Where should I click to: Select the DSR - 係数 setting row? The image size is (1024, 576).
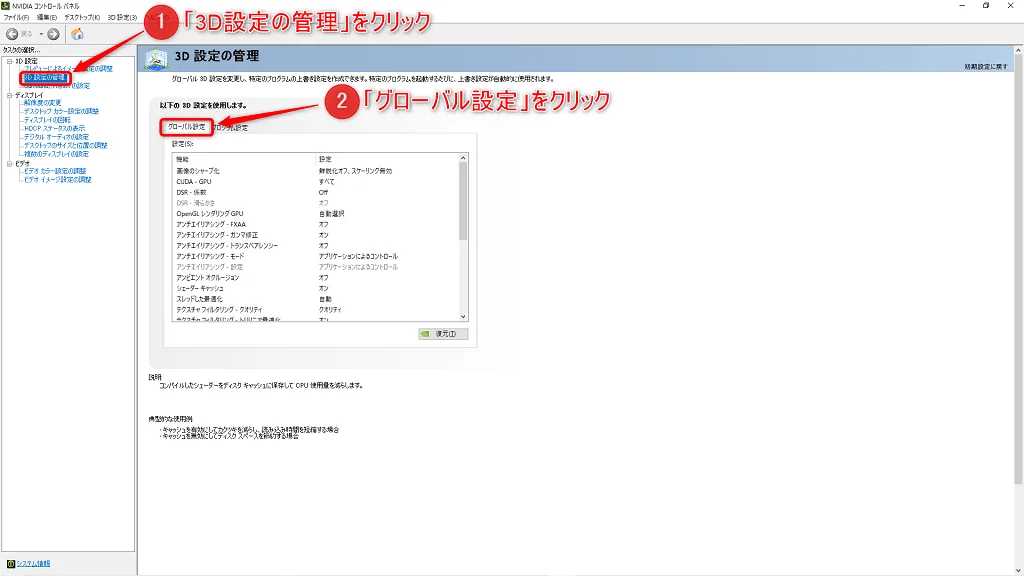pos(316,193)
